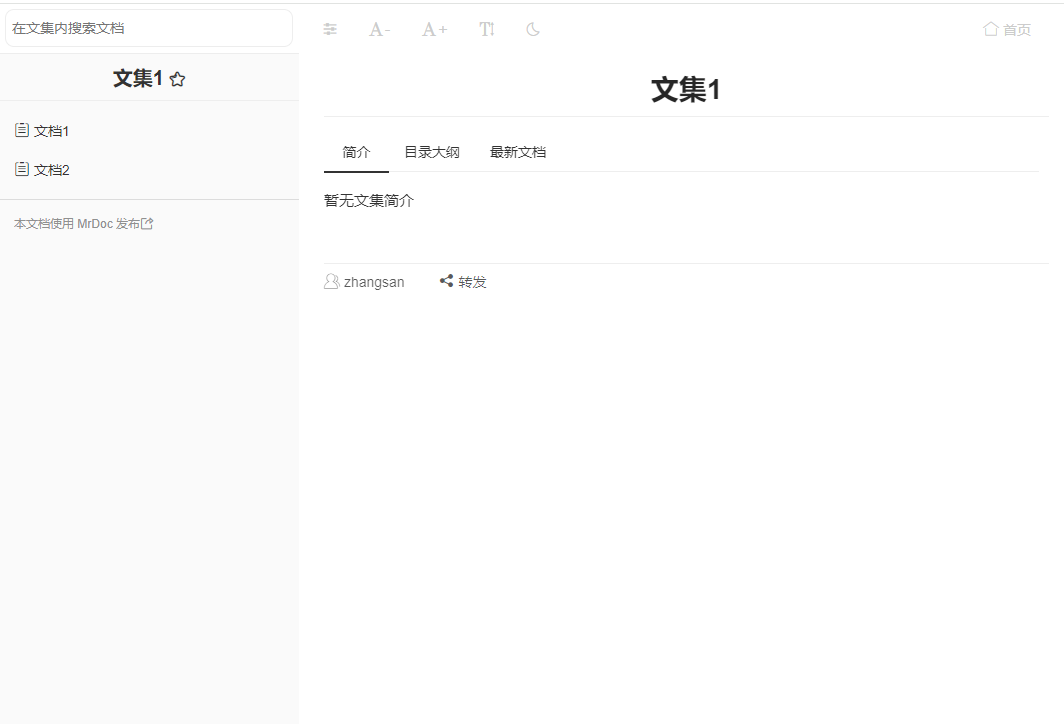
Task: Toggle the sidebar with the sliders icon
Action: coord(330,30)
